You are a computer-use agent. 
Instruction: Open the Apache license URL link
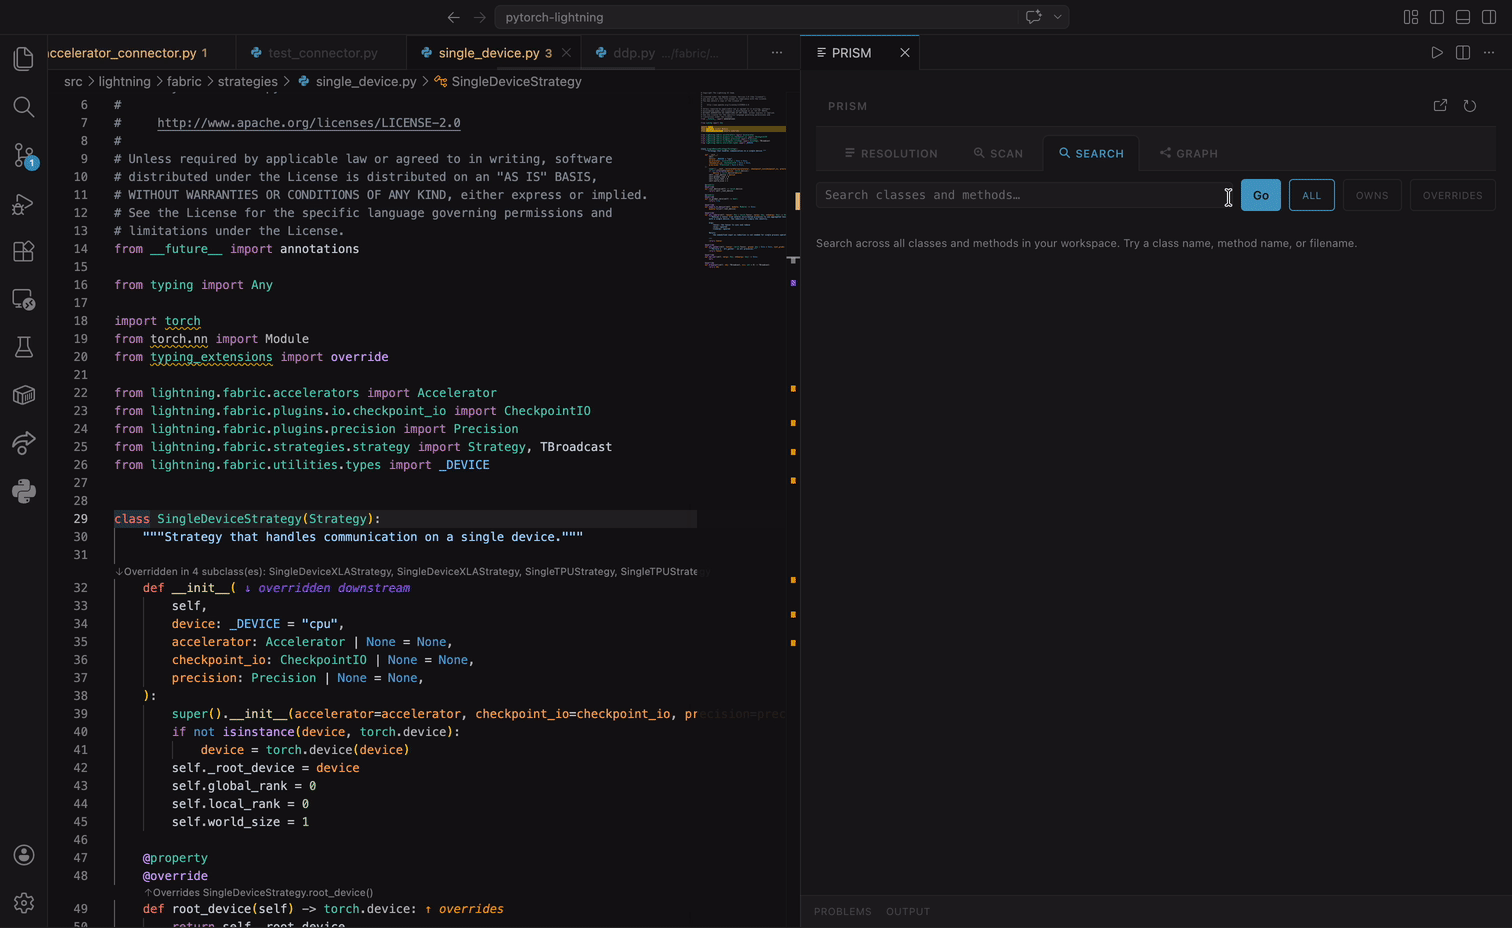309,123
